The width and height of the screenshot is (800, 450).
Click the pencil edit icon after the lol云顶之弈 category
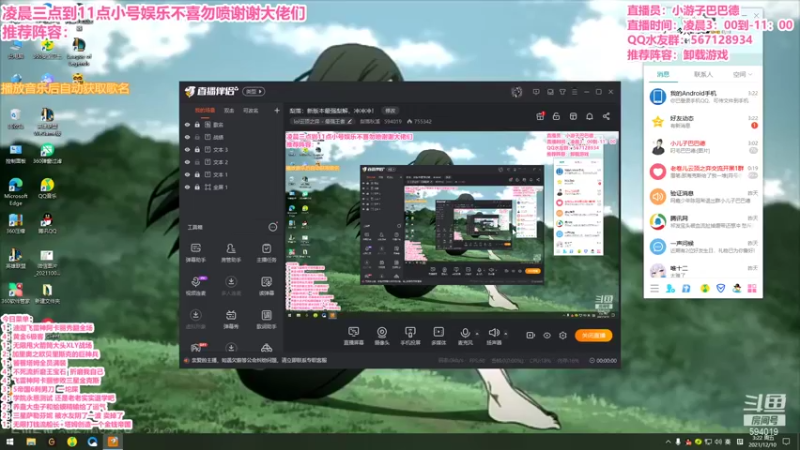click(x=349, y=121)
